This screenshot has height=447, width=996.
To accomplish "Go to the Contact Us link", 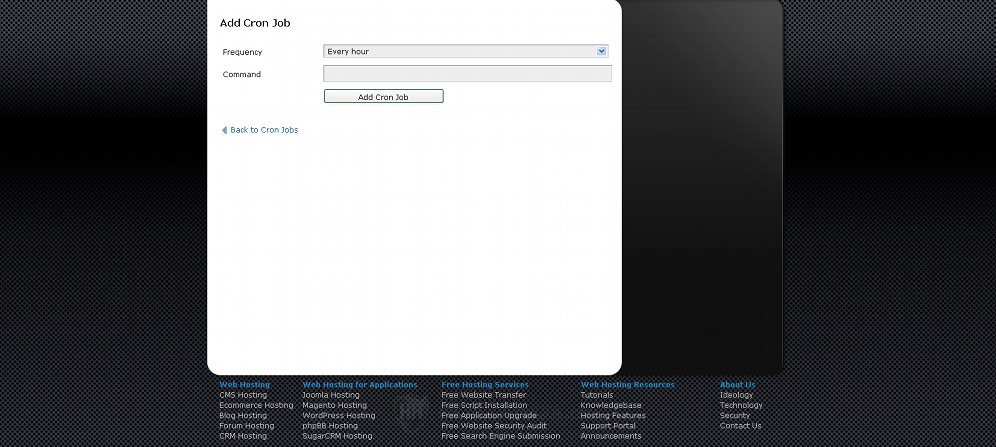I will 741,425.
